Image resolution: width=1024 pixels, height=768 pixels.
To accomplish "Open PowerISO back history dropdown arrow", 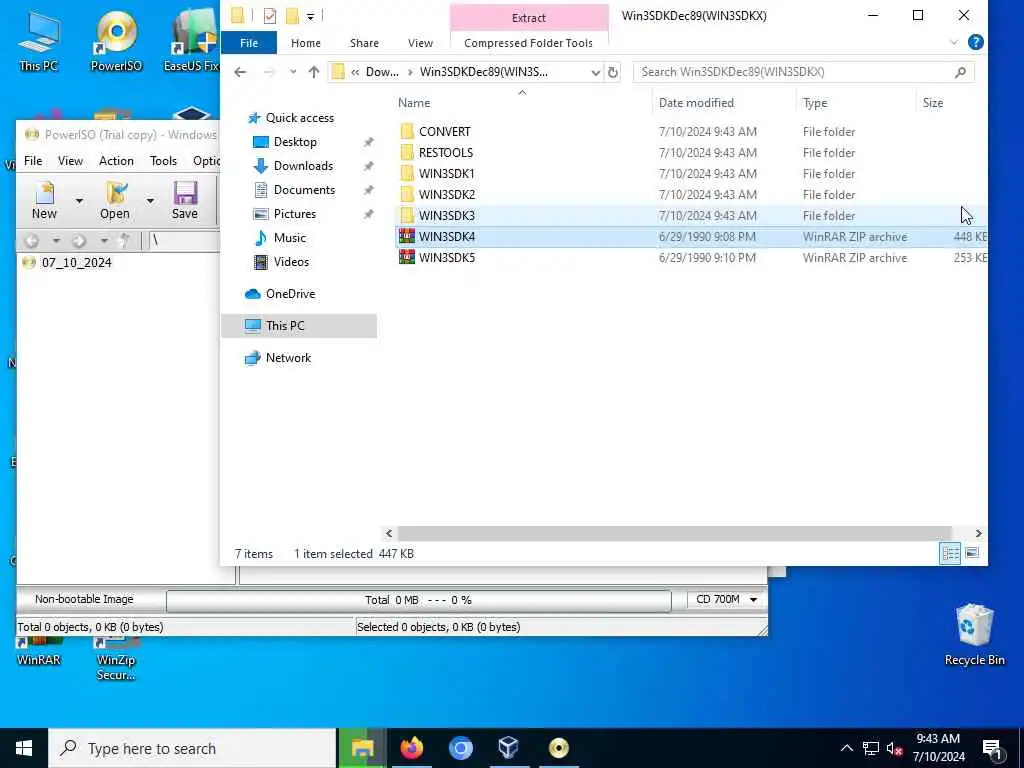I will pyautogui.click(x=56, y=241).
